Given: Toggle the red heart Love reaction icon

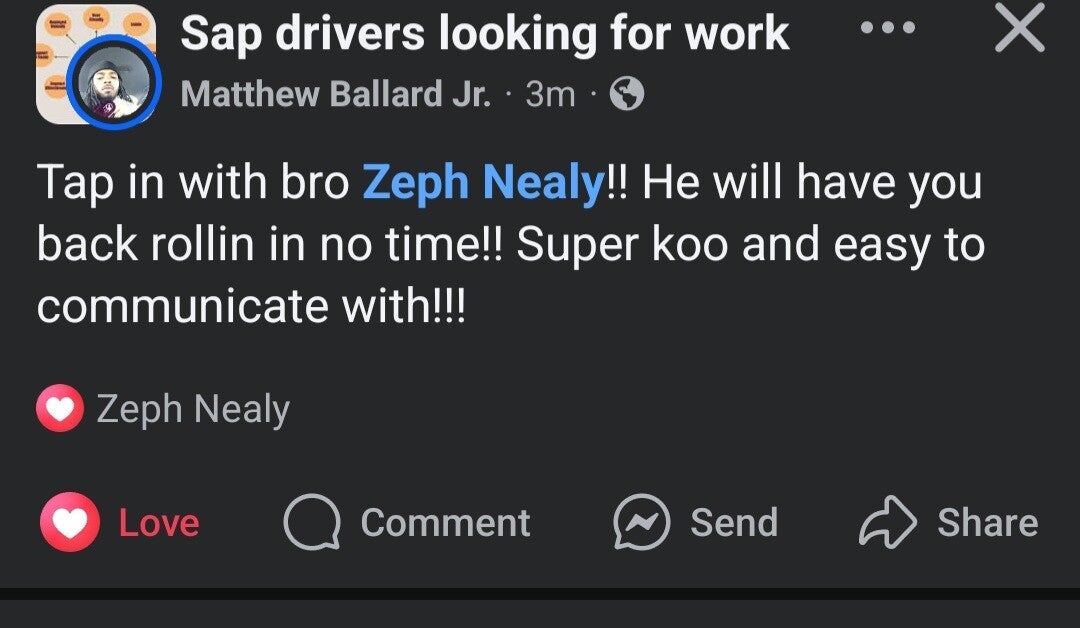Looking at the screenshot, I should (x=69, y=523).
